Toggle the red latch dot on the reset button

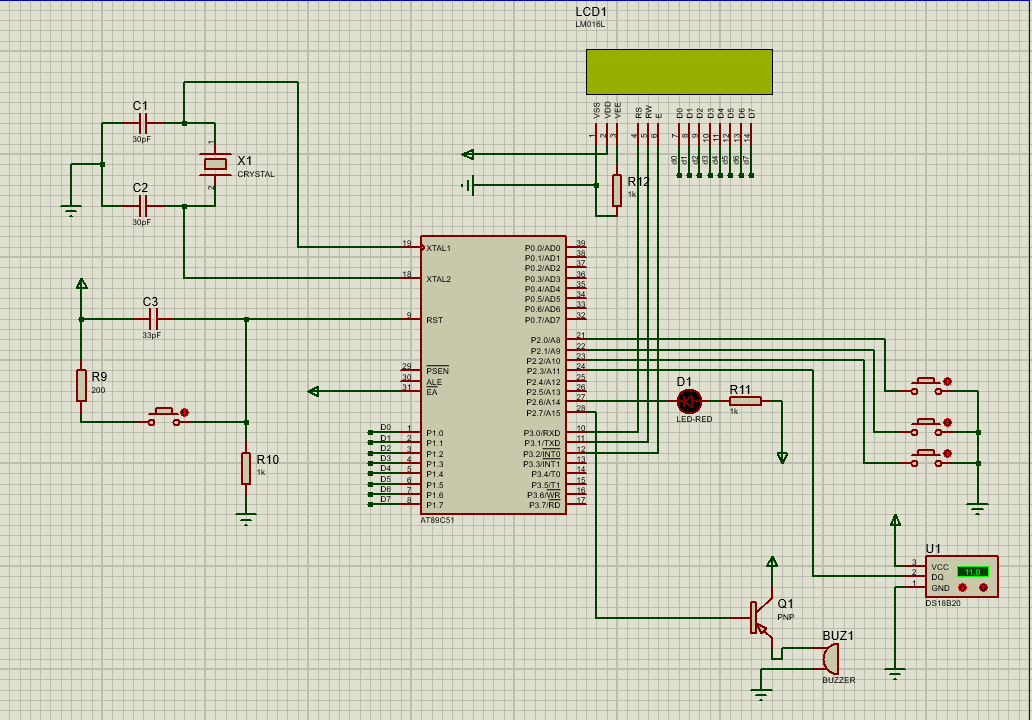coord(184,413)
